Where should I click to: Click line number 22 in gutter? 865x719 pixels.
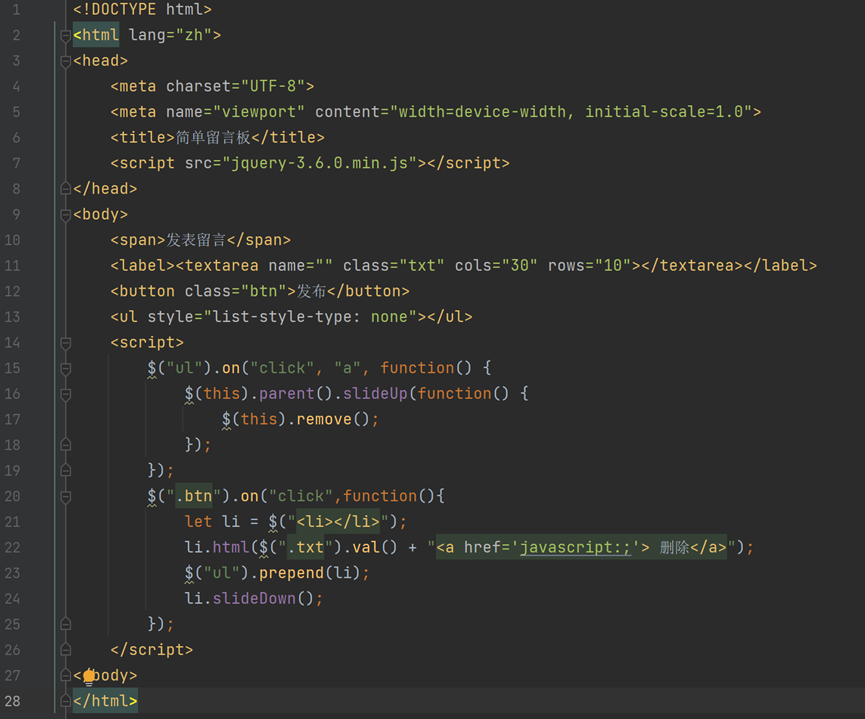tap(12, 547)
